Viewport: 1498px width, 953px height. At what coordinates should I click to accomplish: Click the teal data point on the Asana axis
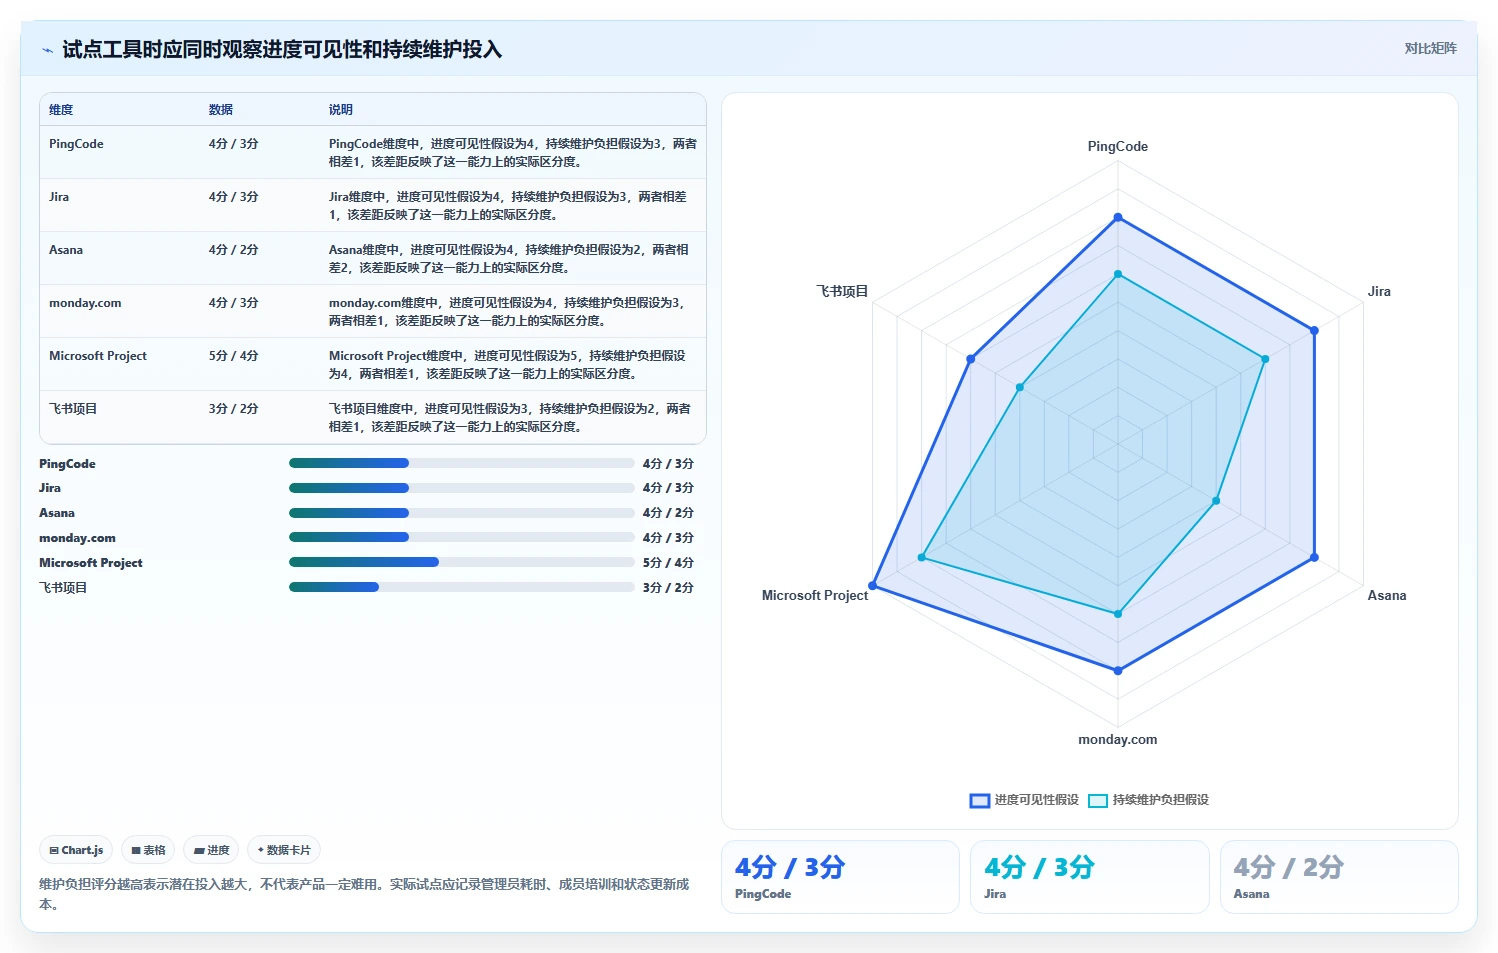(1216, 500)
